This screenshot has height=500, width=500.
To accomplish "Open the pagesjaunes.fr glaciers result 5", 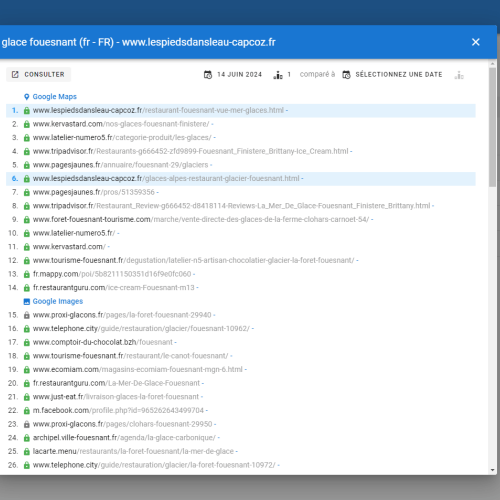I will tap(120, 165).
